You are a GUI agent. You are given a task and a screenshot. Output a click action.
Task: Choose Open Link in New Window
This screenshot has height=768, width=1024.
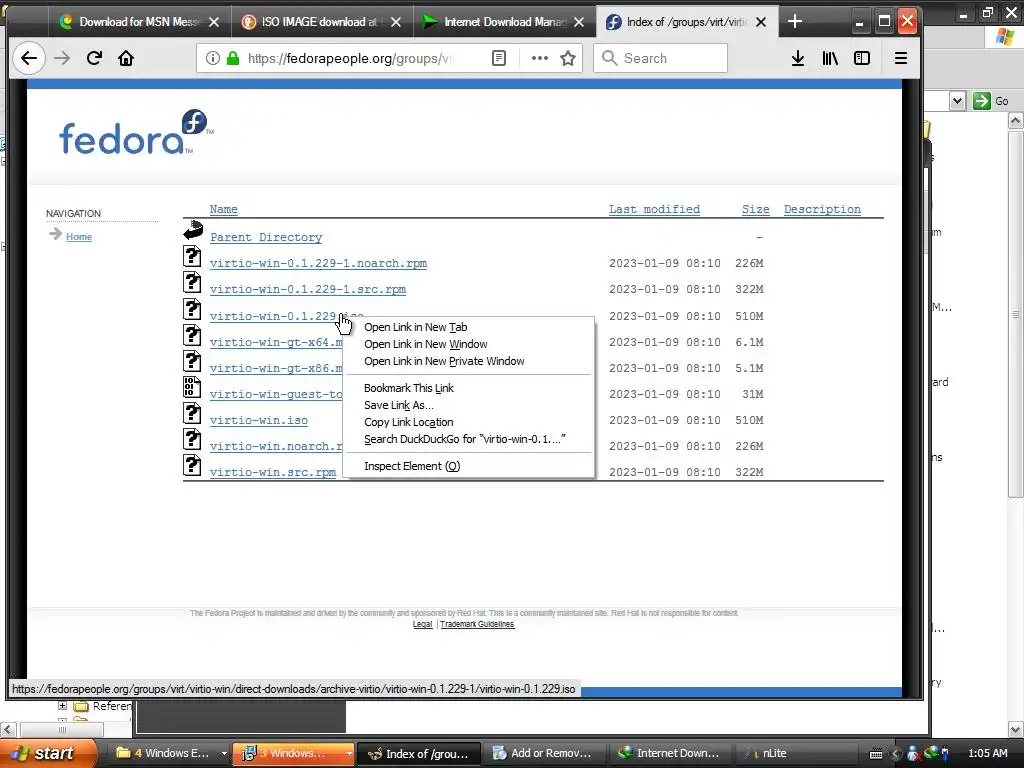click(468, 344)
